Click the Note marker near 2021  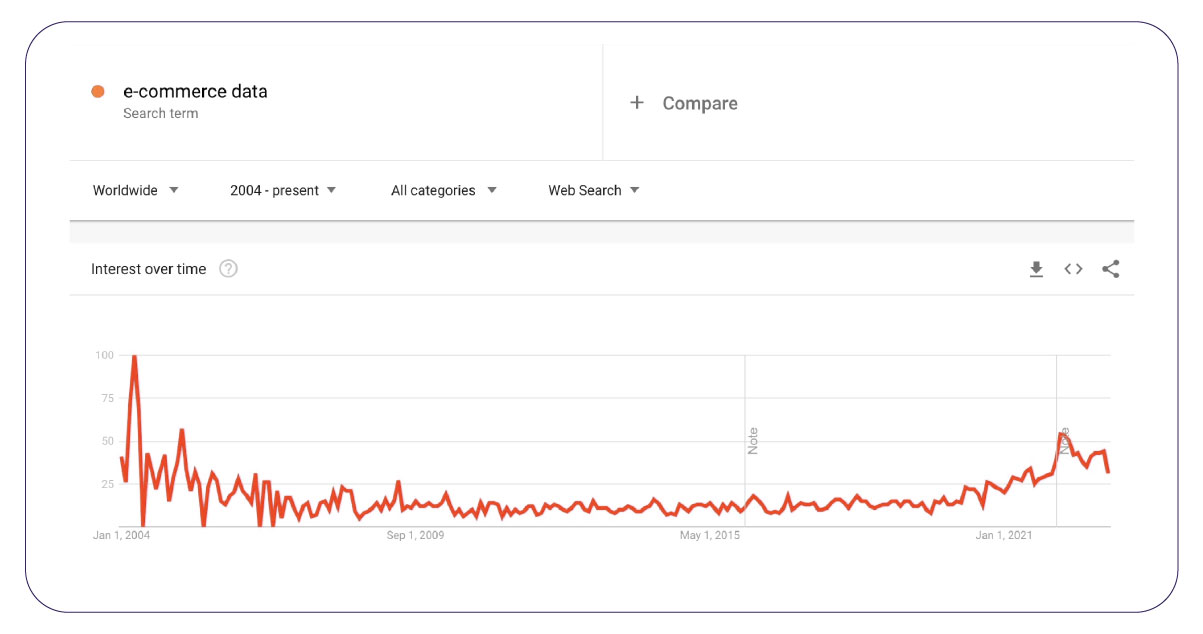(1065, 441)
